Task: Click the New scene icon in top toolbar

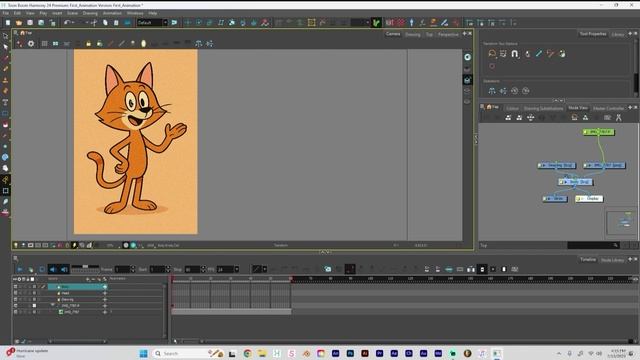Action: (8, 23)
